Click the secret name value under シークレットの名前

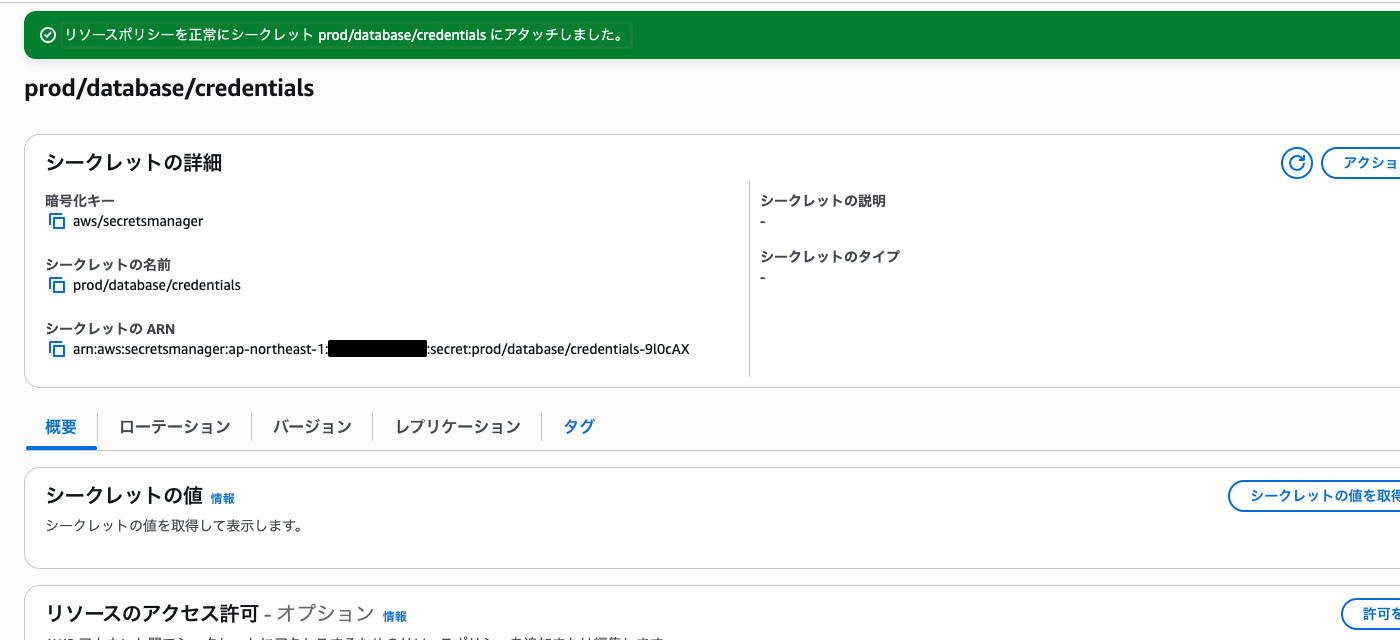click(157, 285)
